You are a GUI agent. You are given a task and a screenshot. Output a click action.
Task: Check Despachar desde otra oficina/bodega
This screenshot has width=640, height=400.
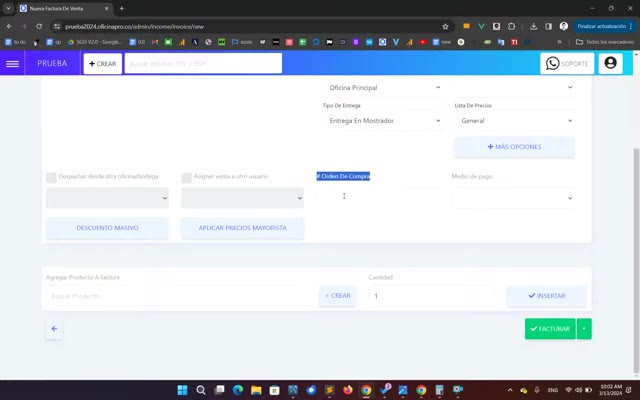coord(51,177)
